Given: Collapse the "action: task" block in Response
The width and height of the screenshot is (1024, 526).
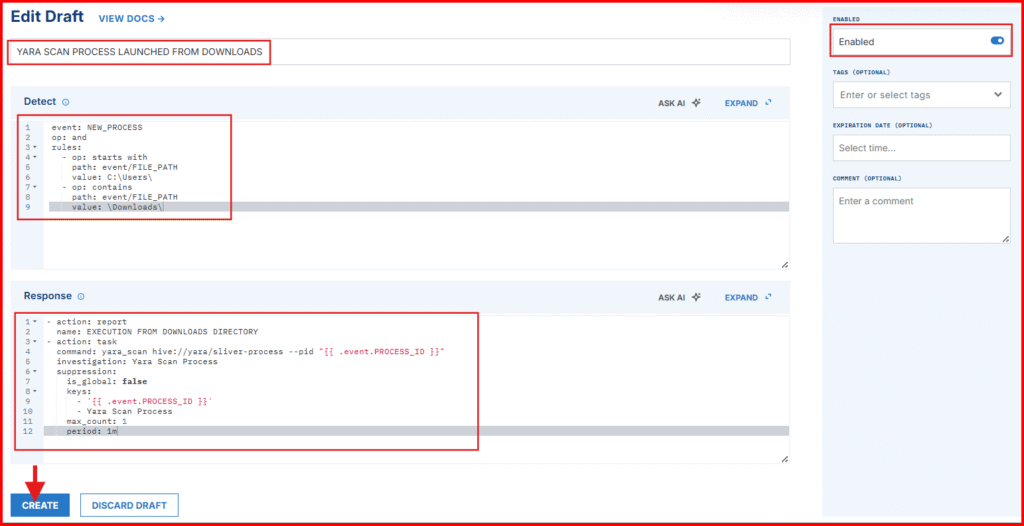Looking at the screenshot, I should click(x=35, y=342).
